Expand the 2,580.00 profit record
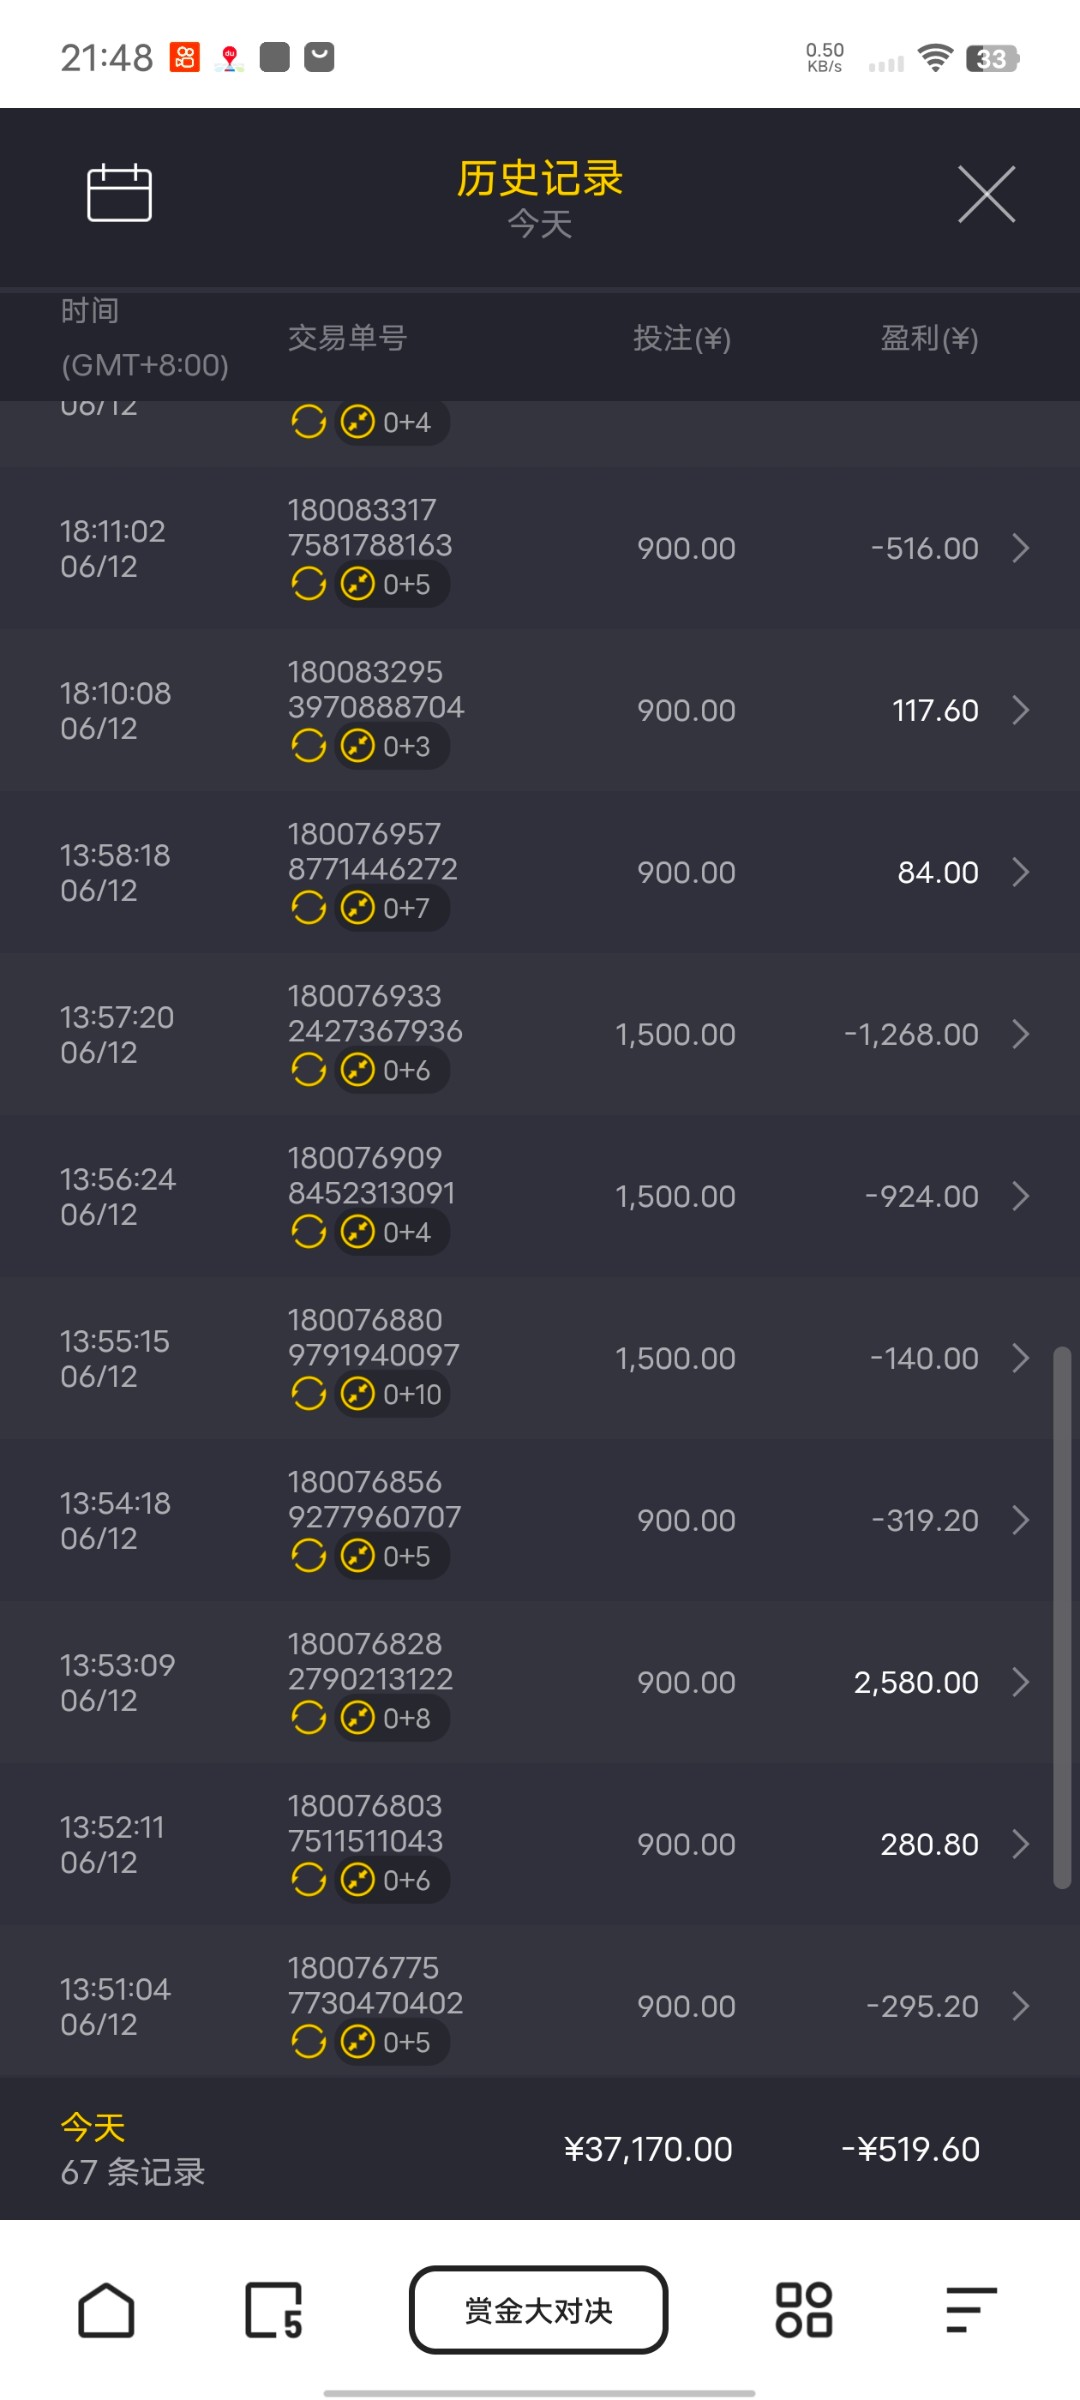The width and height of the screenshot is (1080, 2400). (1020, 1682)
